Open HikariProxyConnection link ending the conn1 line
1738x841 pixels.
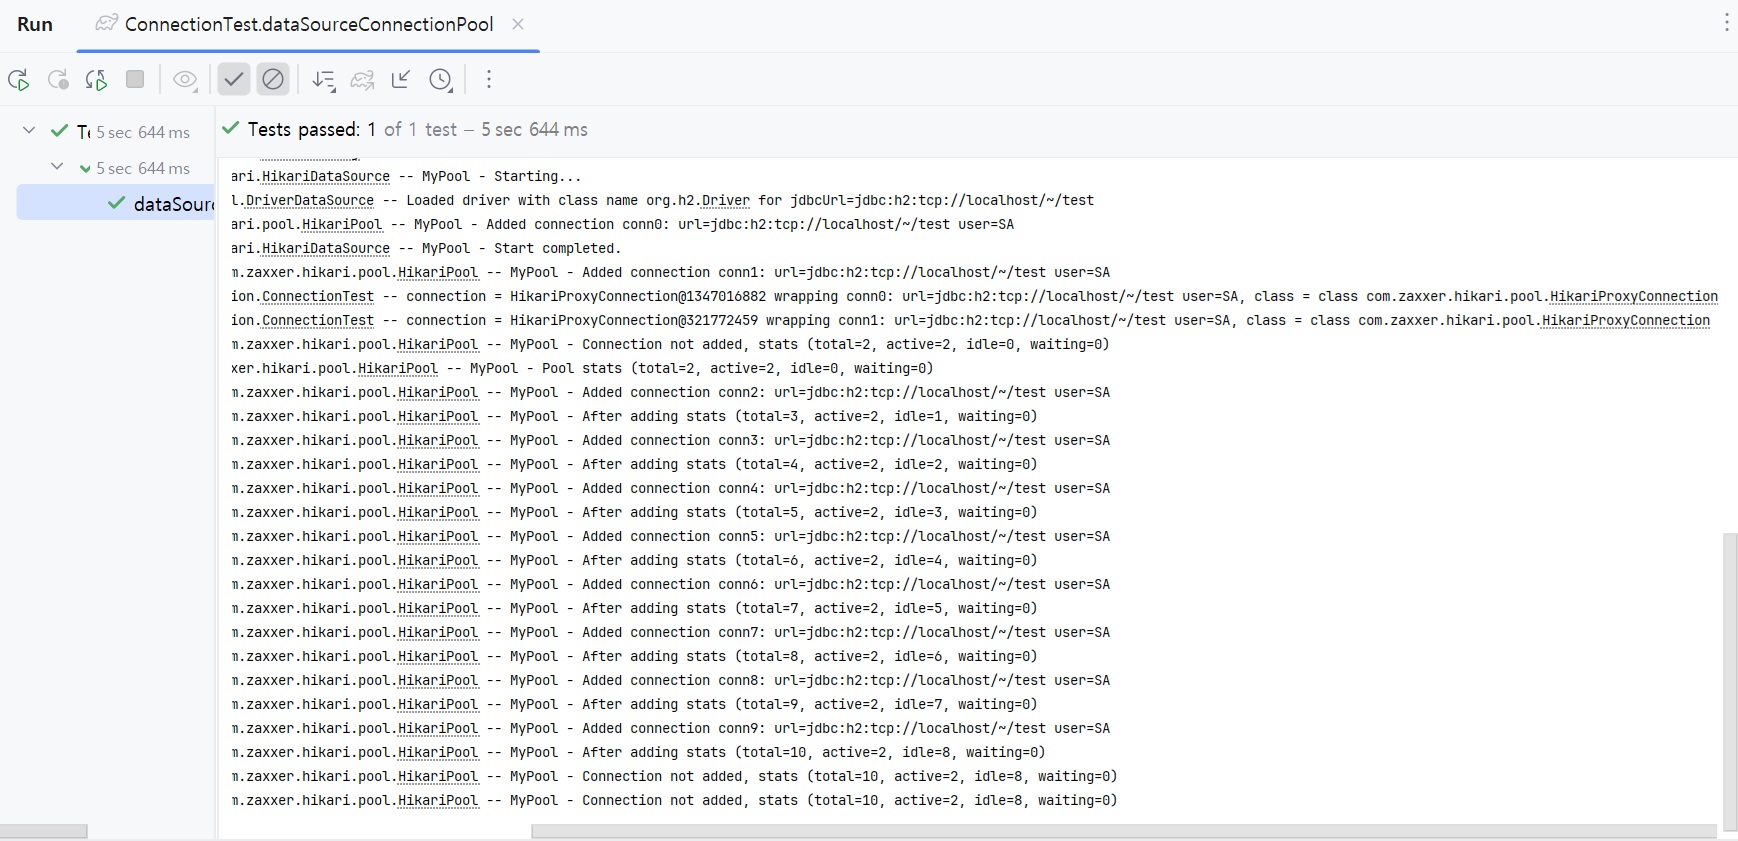(1626, 321)
